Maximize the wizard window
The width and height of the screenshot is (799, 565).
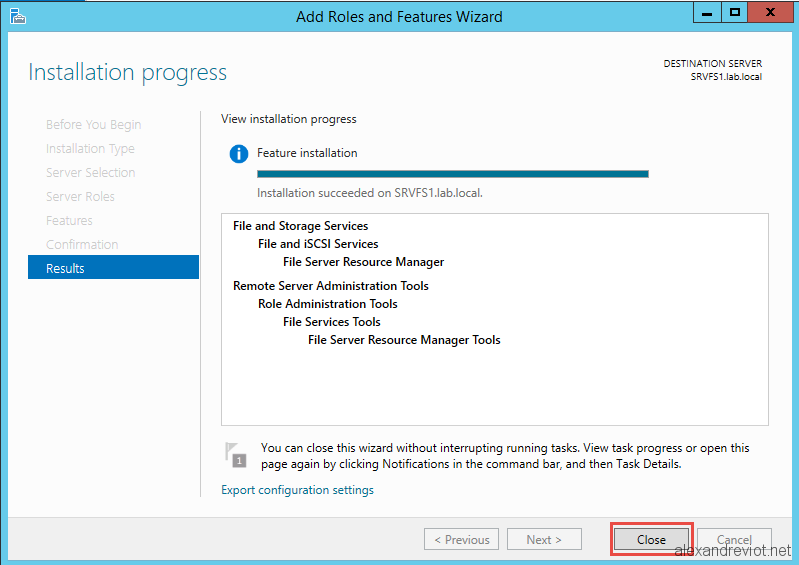click(x=734, y=12)
